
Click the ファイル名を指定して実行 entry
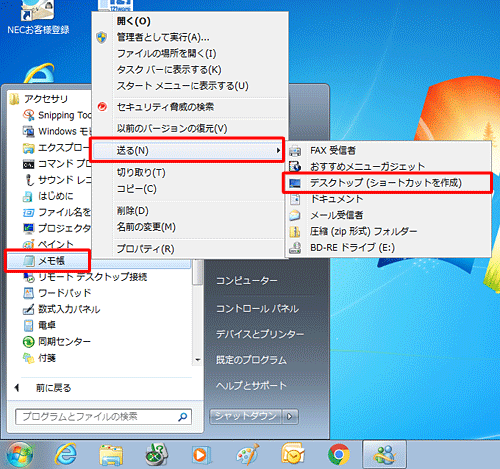[57, 212]
